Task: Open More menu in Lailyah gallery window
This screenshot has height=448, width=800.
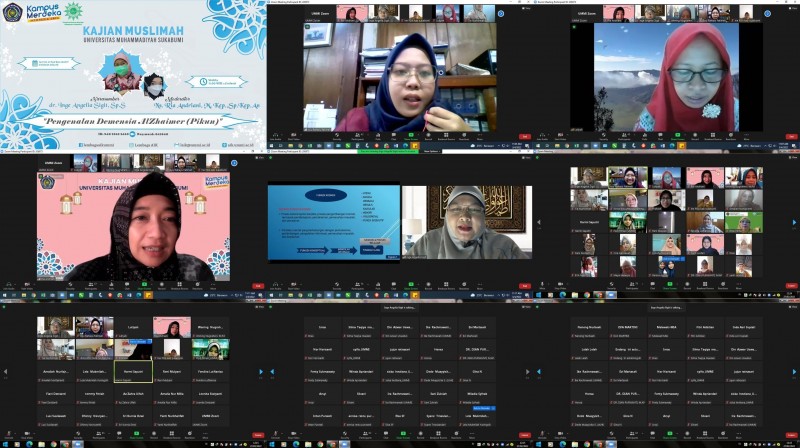Action: click(x=205, y=435)
